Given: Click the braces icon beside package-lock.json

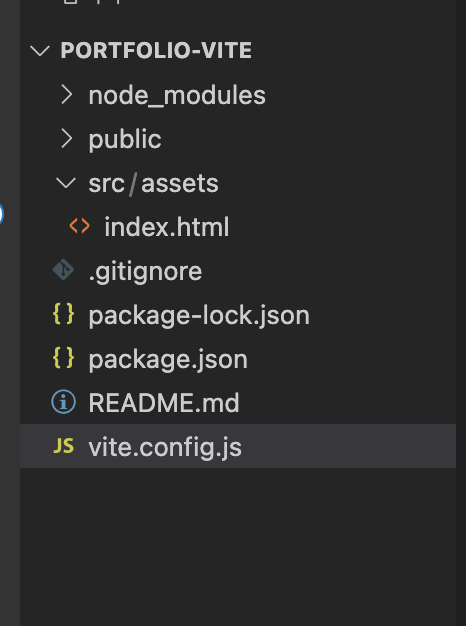Looking at the screenshot, I should (63, 314).
